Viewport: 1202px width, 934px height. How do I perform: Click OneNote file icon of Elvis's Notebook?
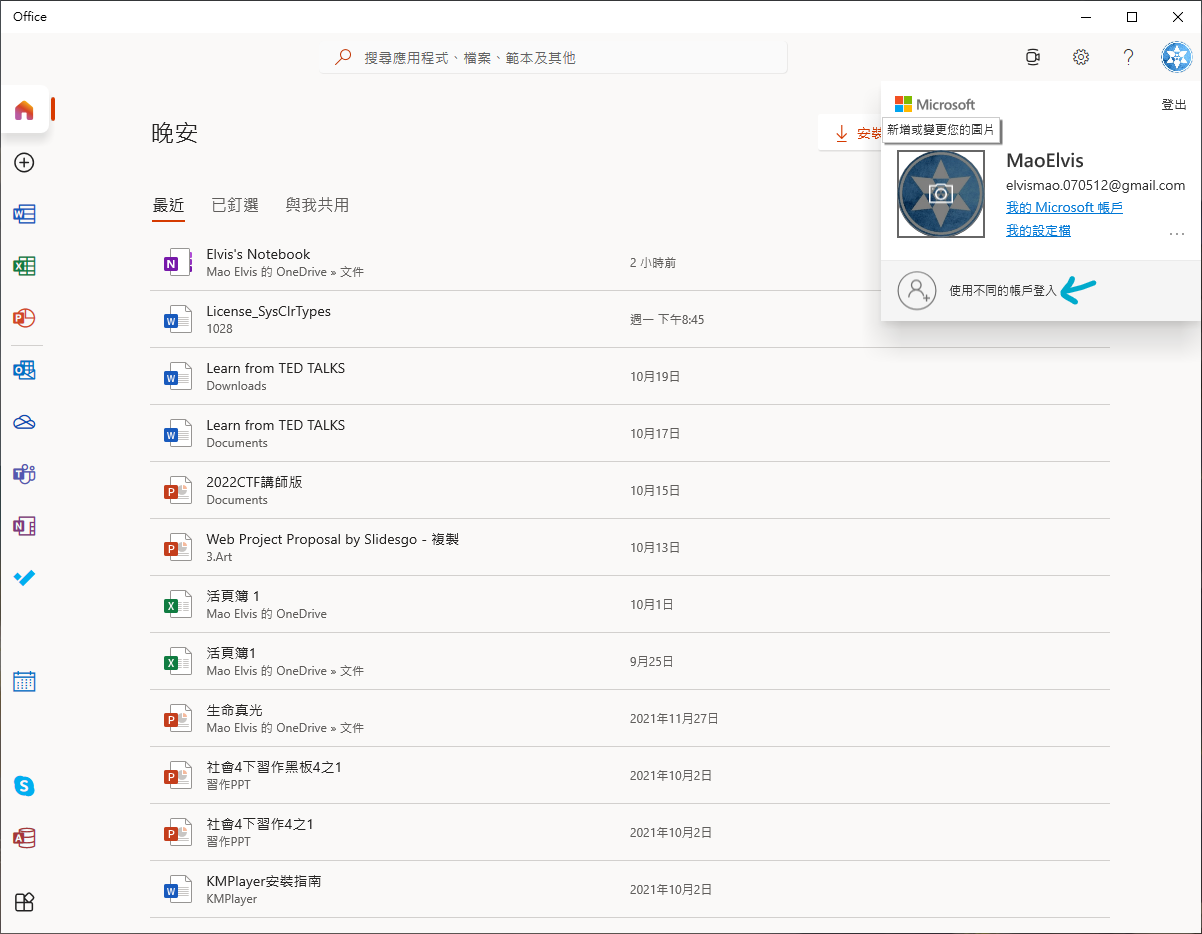click(176, 262)
